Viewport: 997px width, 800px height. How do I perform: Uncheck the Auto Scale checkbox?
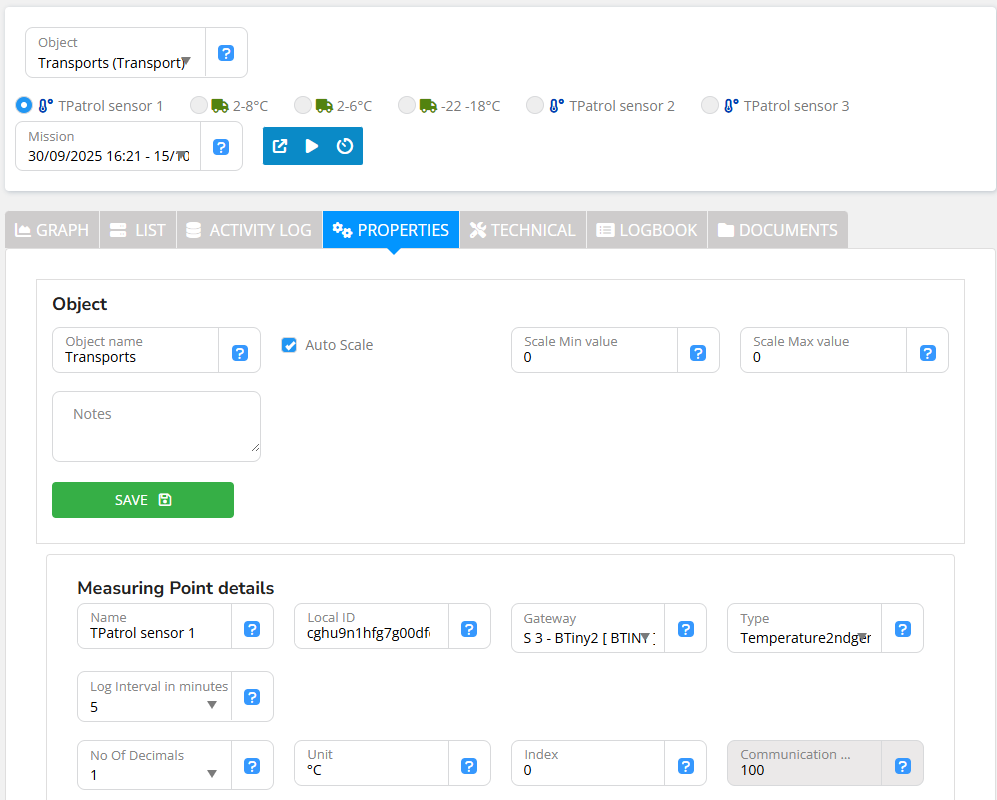point(289,345)
